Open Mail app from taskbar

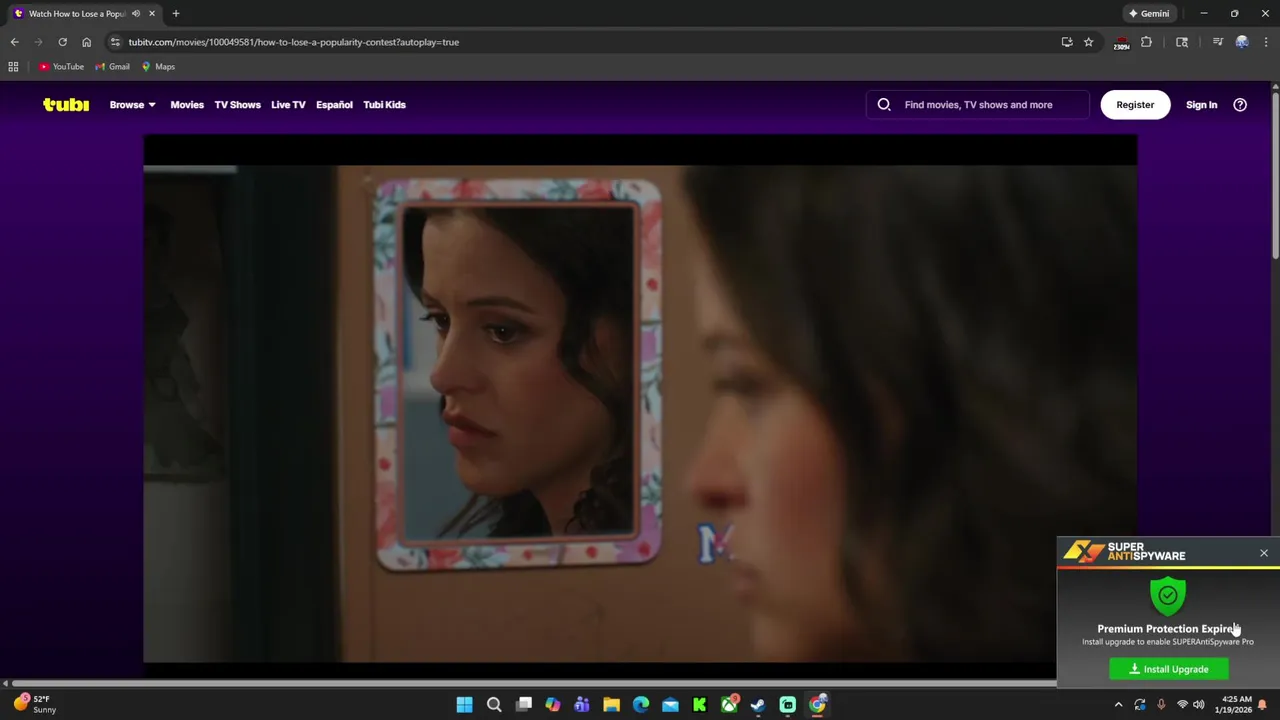pyautogui.click(x=670, y=705)
